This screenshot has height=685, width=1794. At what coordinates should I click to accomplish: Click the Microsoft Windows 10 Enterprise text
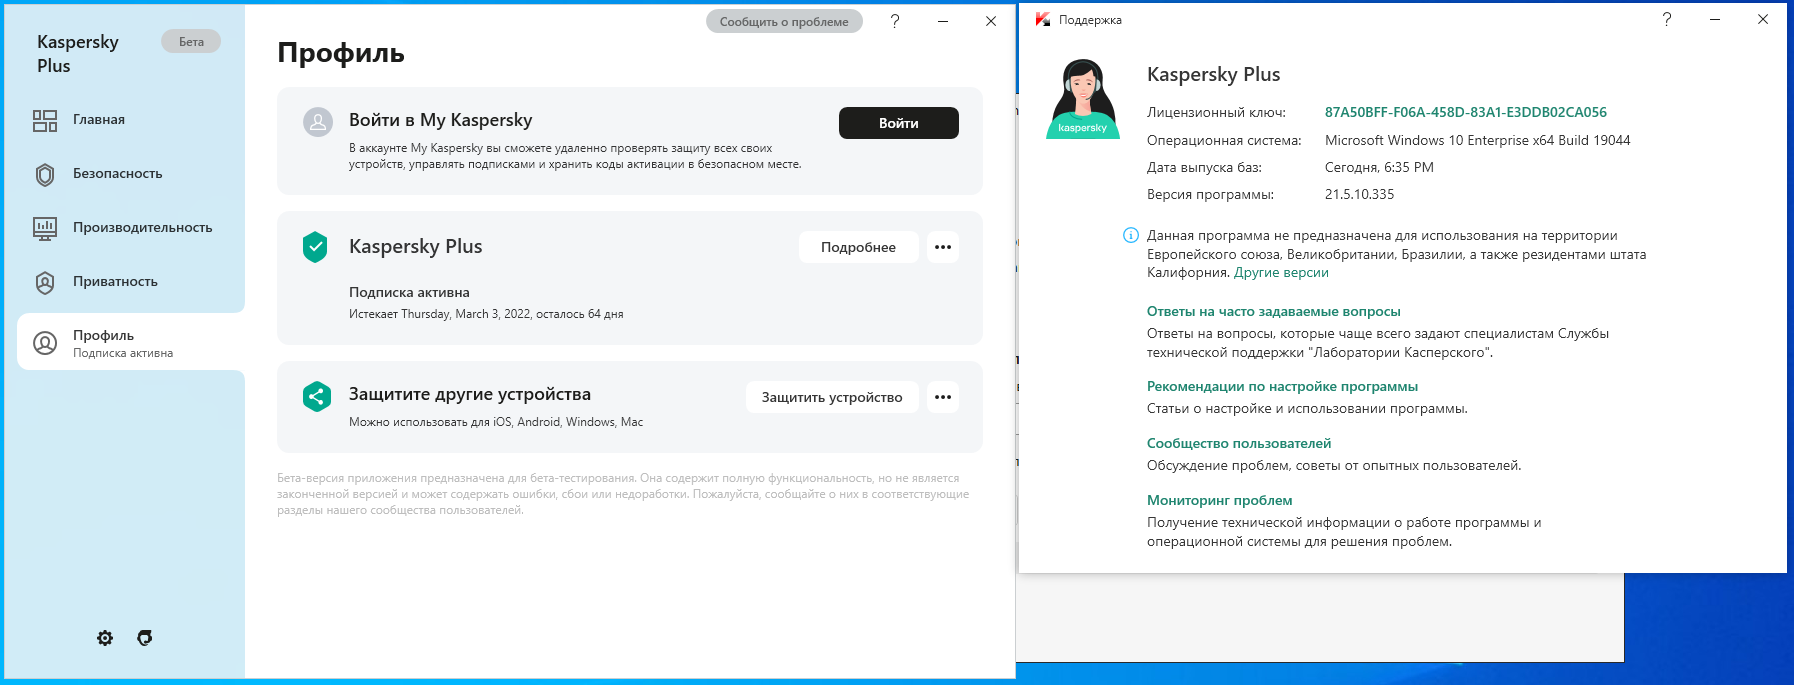click(1478, 141)
